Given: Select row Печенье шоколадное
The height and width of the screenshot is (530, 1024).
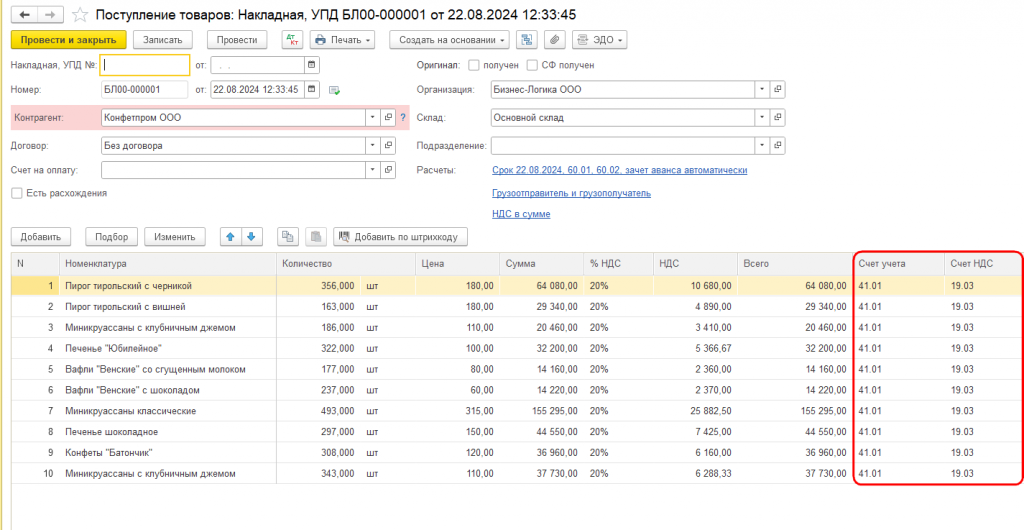Looking at the screenshot, I should point(517,431).
